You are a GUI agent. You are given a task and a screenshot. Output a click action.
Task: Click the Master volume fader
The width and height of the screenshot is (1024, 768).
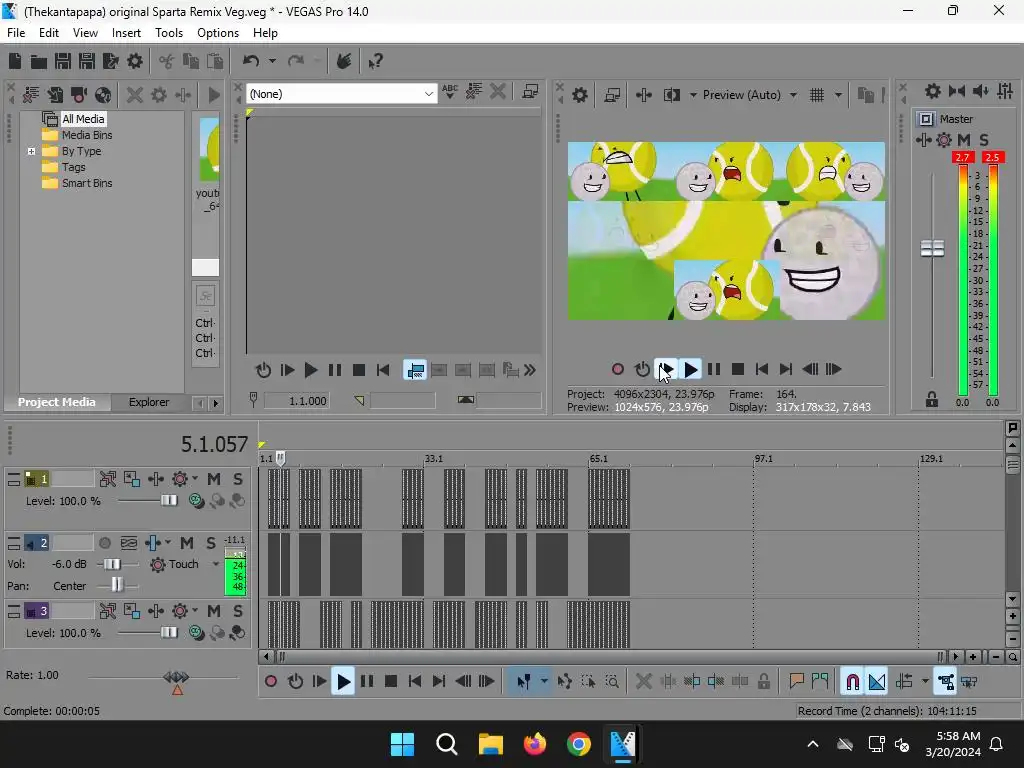click(x=932, y=248)
